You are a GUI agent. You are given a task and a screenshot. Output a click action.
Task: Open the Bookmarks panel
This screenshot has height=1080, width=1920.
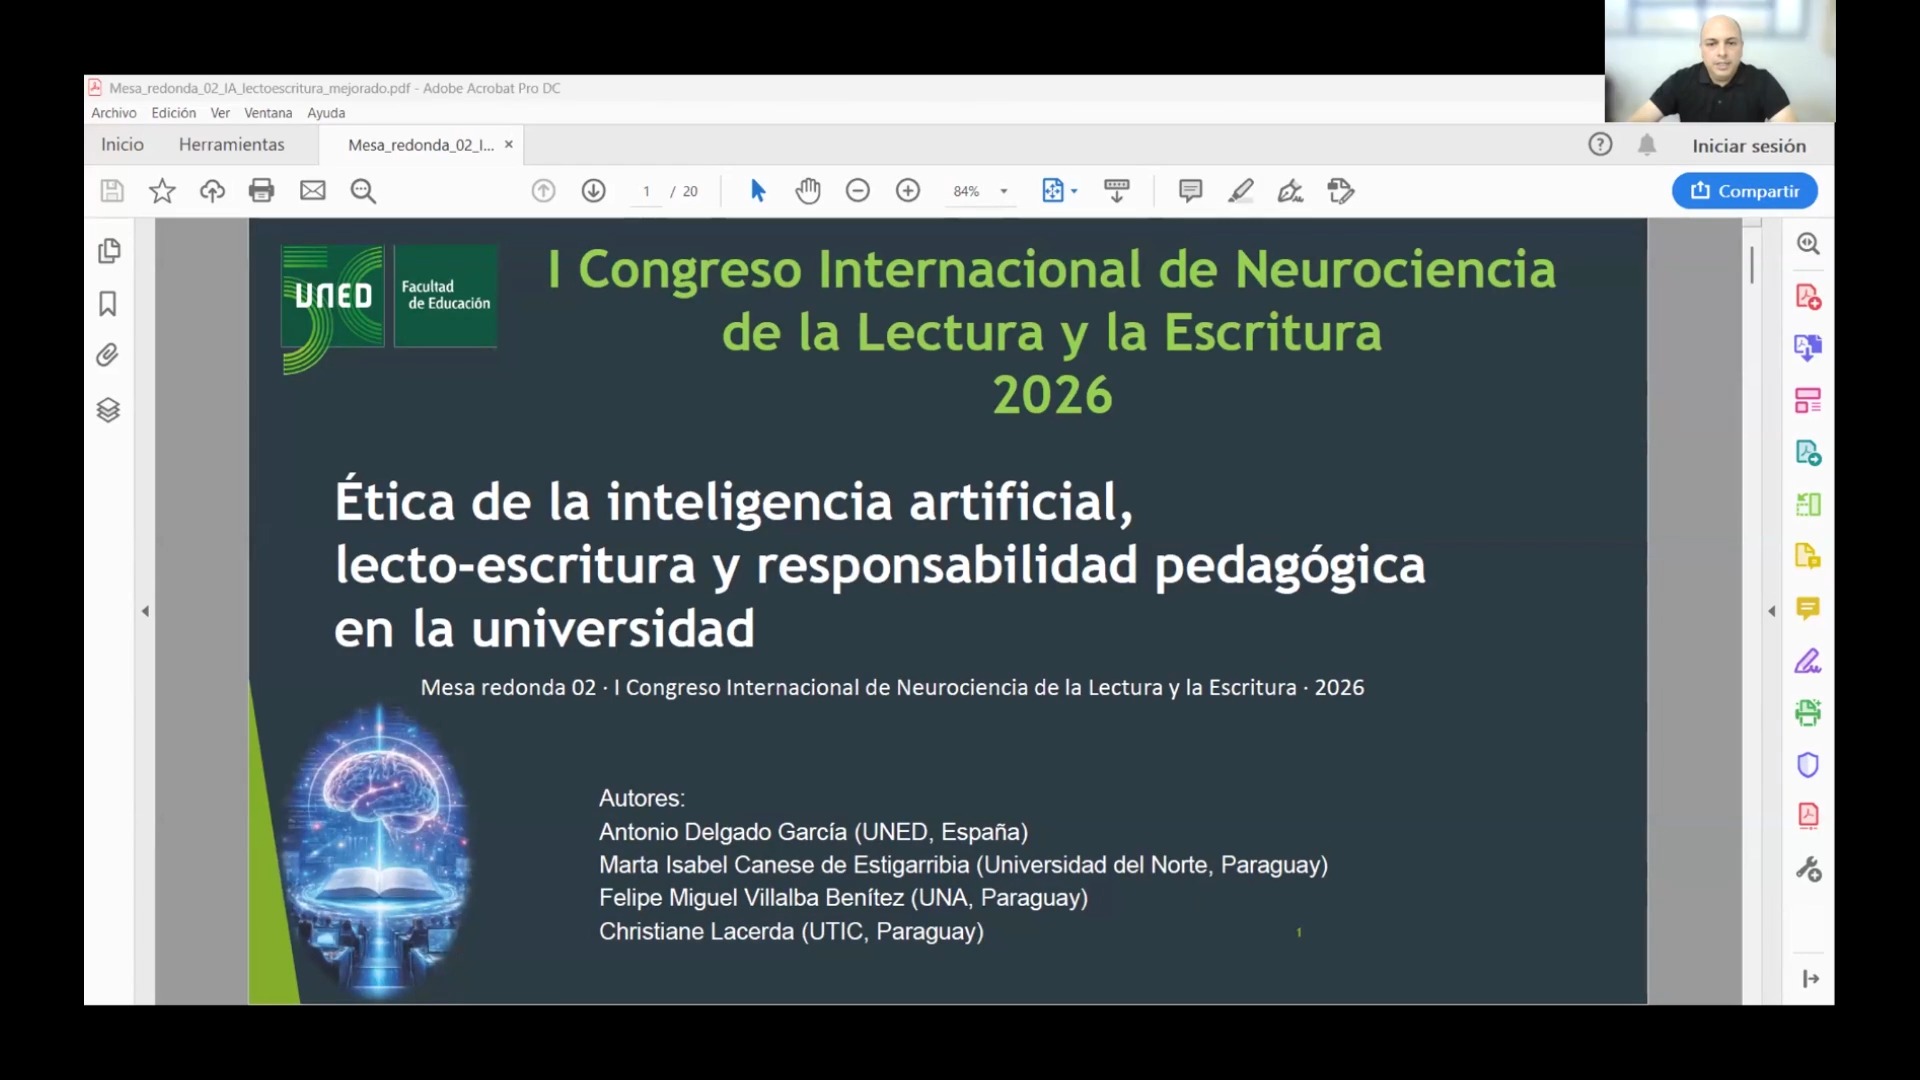(108, 304)
